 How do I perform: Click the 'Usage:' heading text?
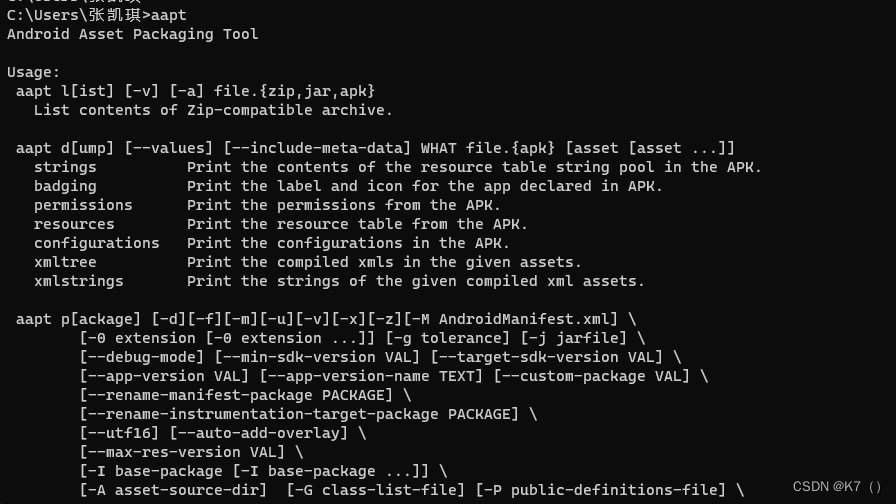pos(33,73)
